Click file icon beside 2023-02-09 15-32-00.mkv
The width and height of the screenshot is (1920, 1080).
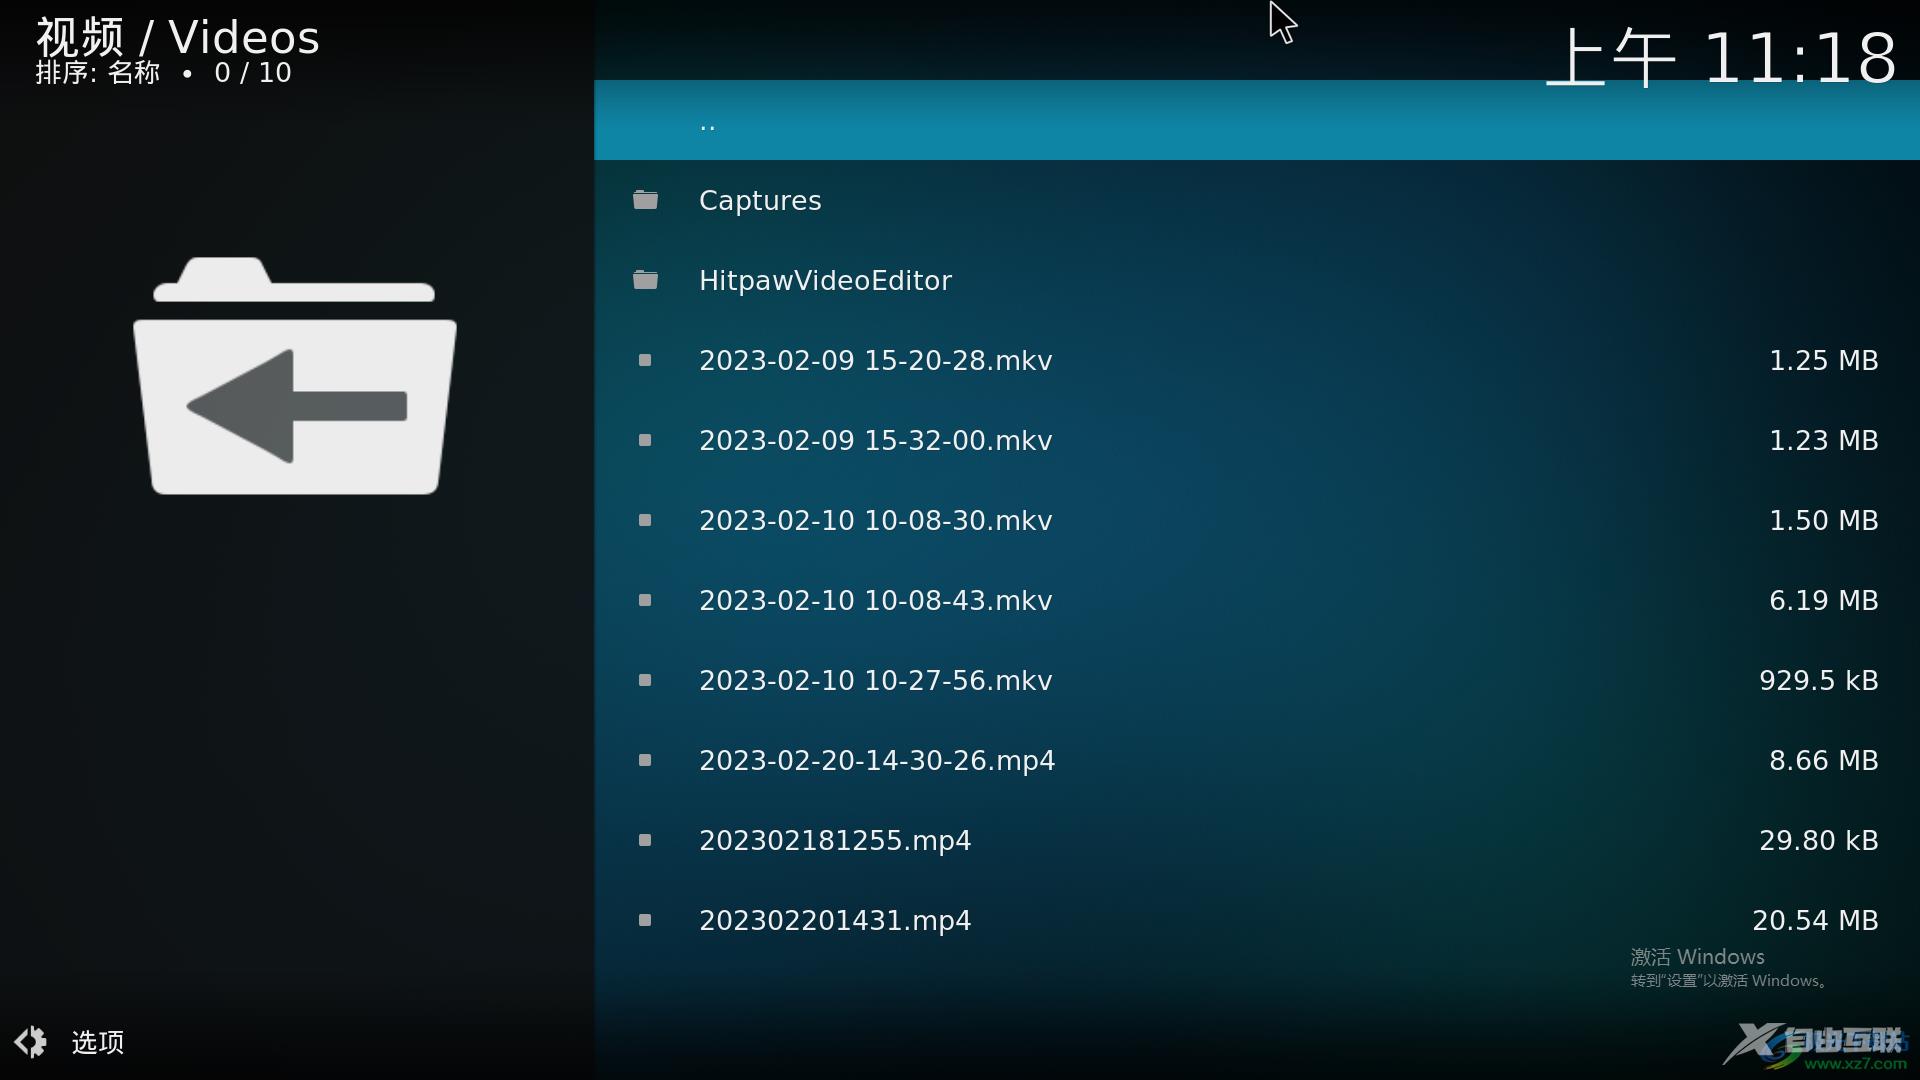[x=645, y=440]
